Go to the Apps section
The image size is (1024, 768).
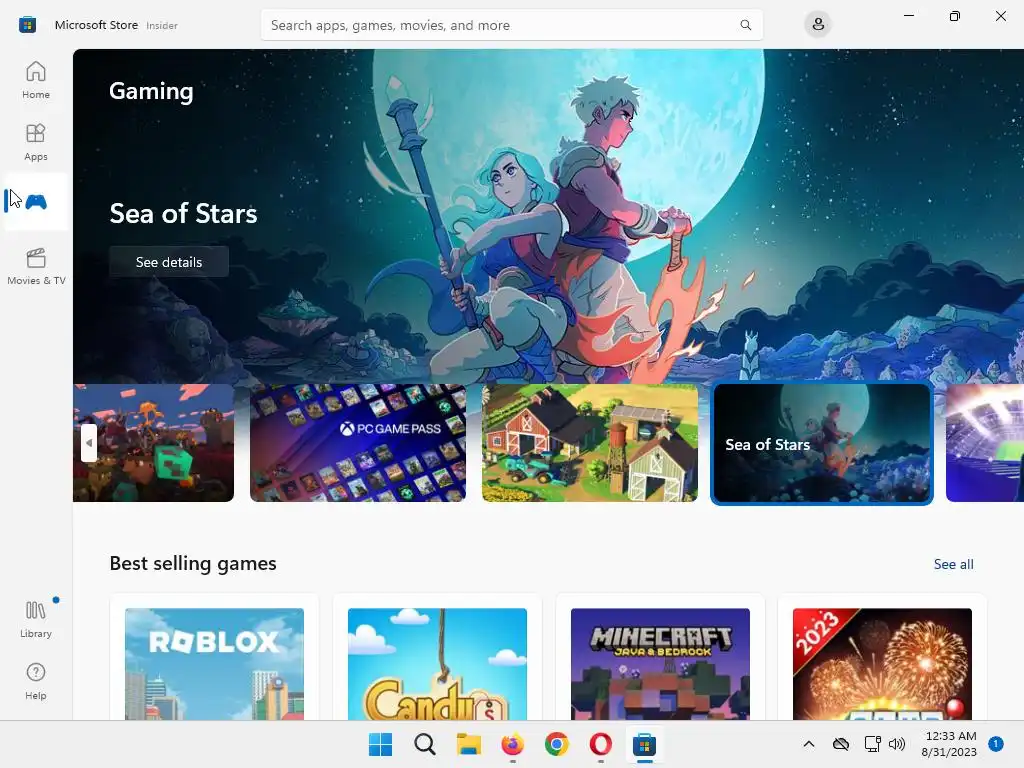tap(36, 142)
